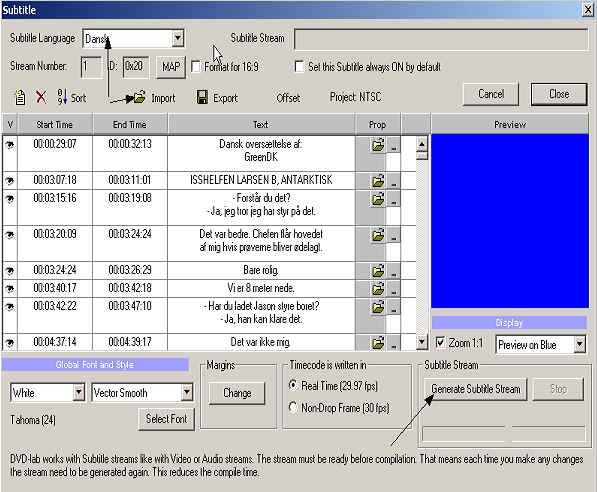This screenshot has width=597, height=492.
Task: Export subtitles with the floppy disk icon
Action: click(x=202, y=97)
